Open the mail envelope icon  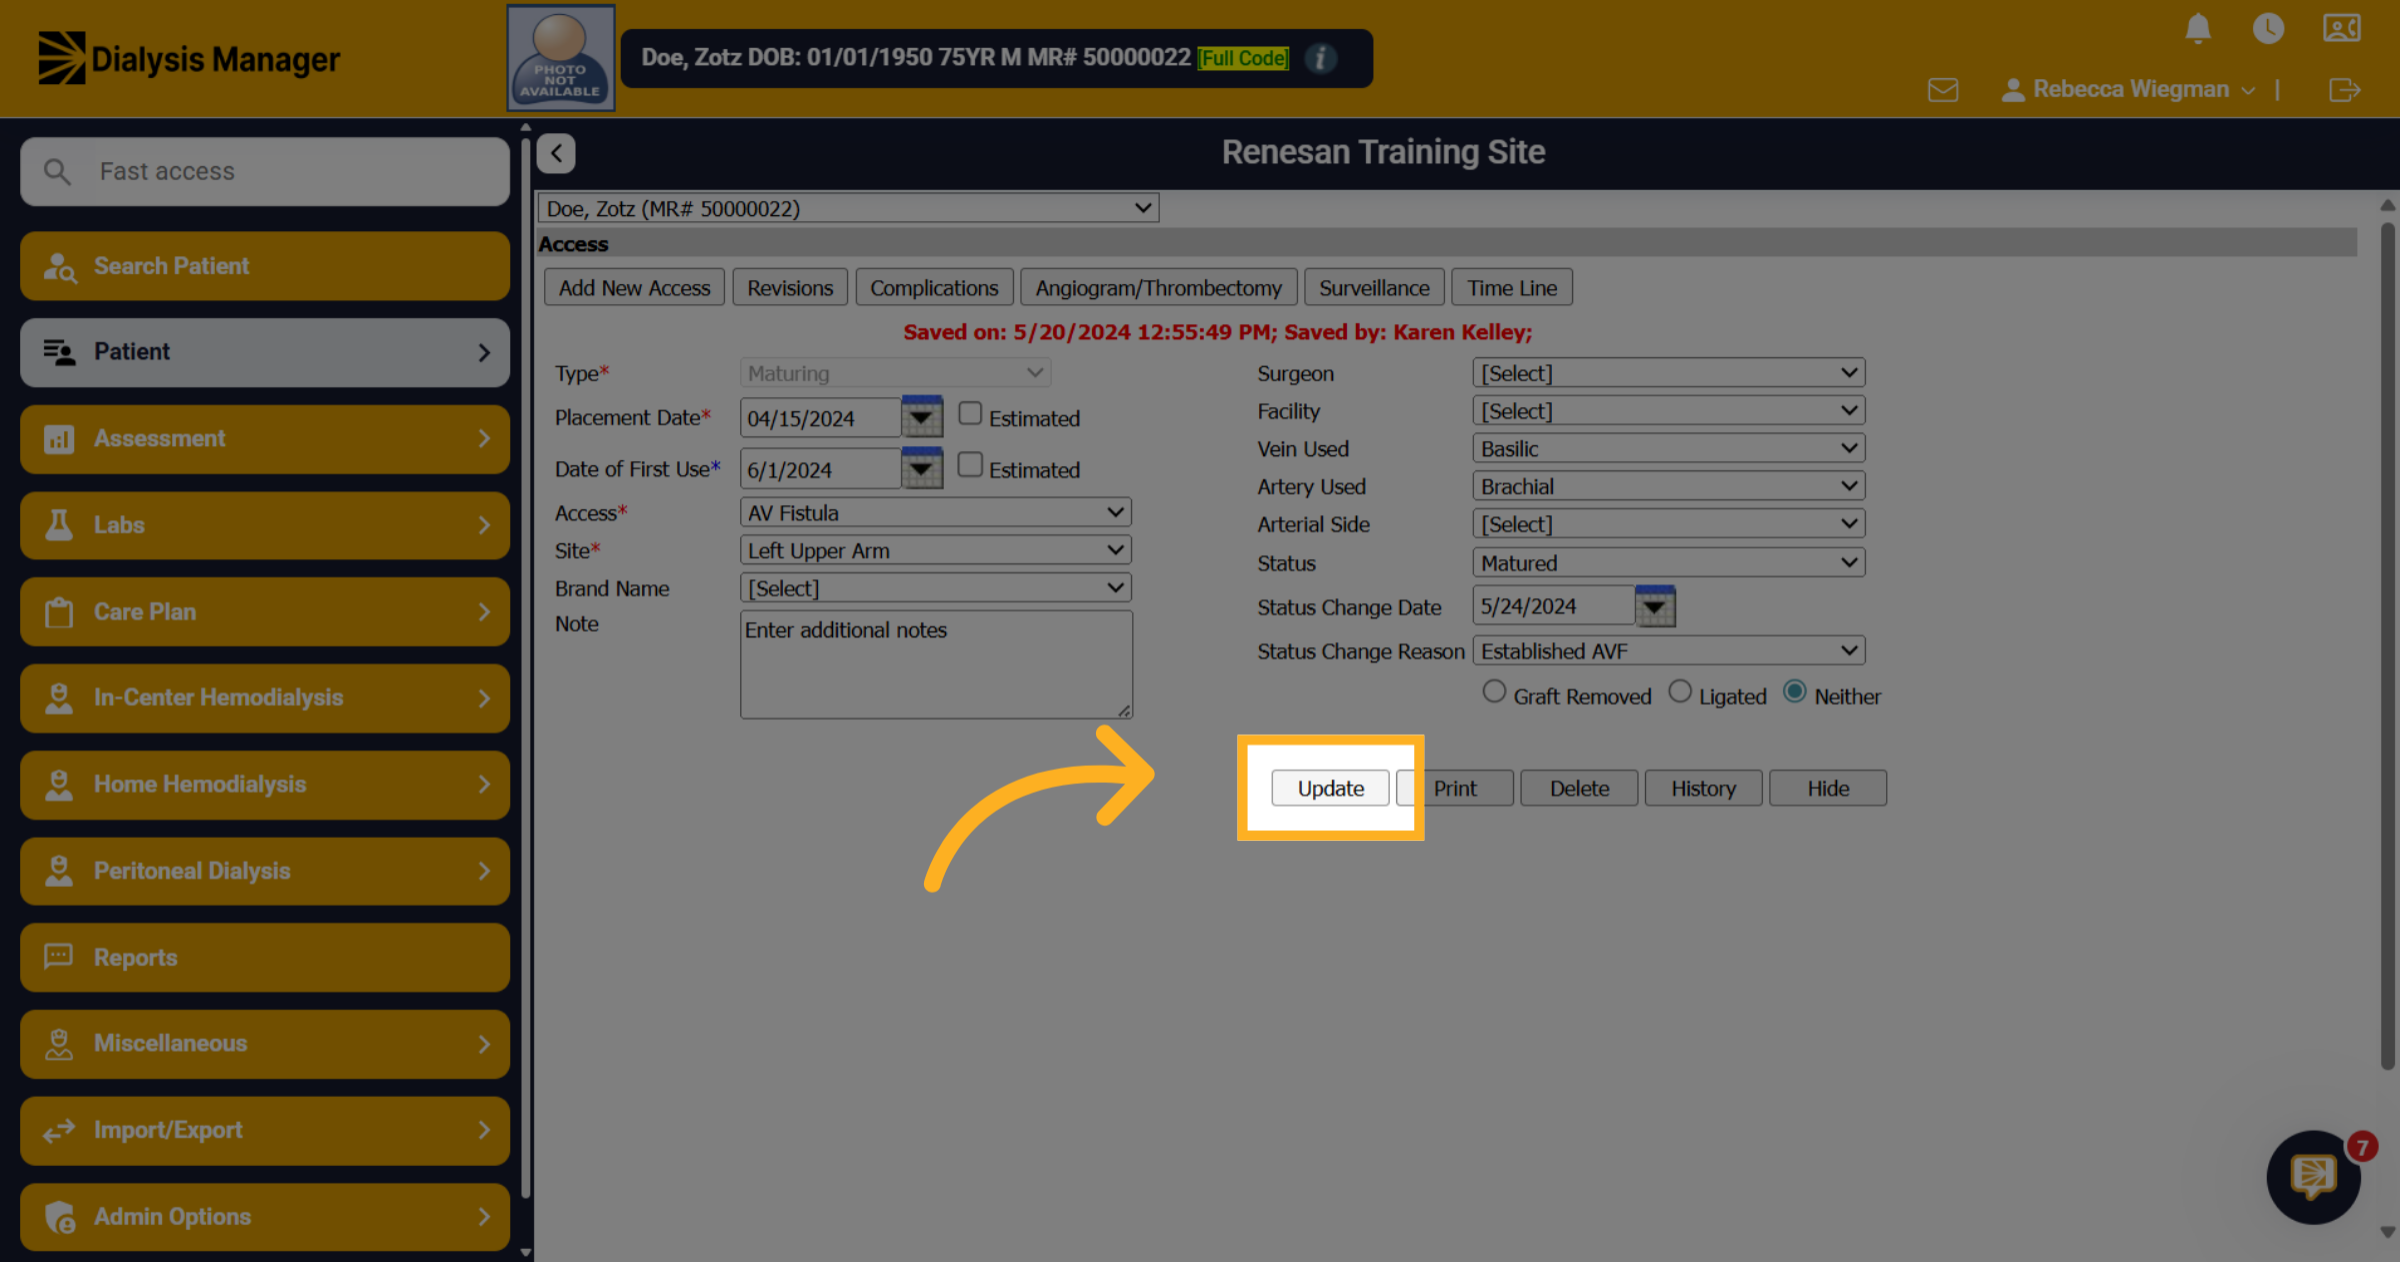click(x=1943, y=90)
